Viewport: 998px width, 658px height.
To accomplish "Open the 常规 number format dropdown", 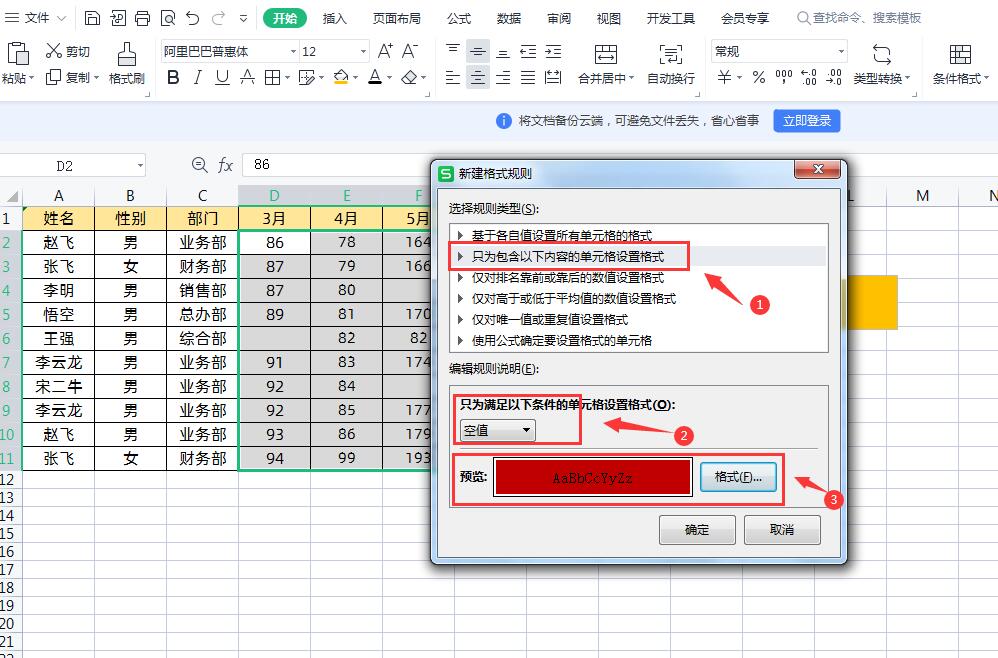I will tap(841, 52).
